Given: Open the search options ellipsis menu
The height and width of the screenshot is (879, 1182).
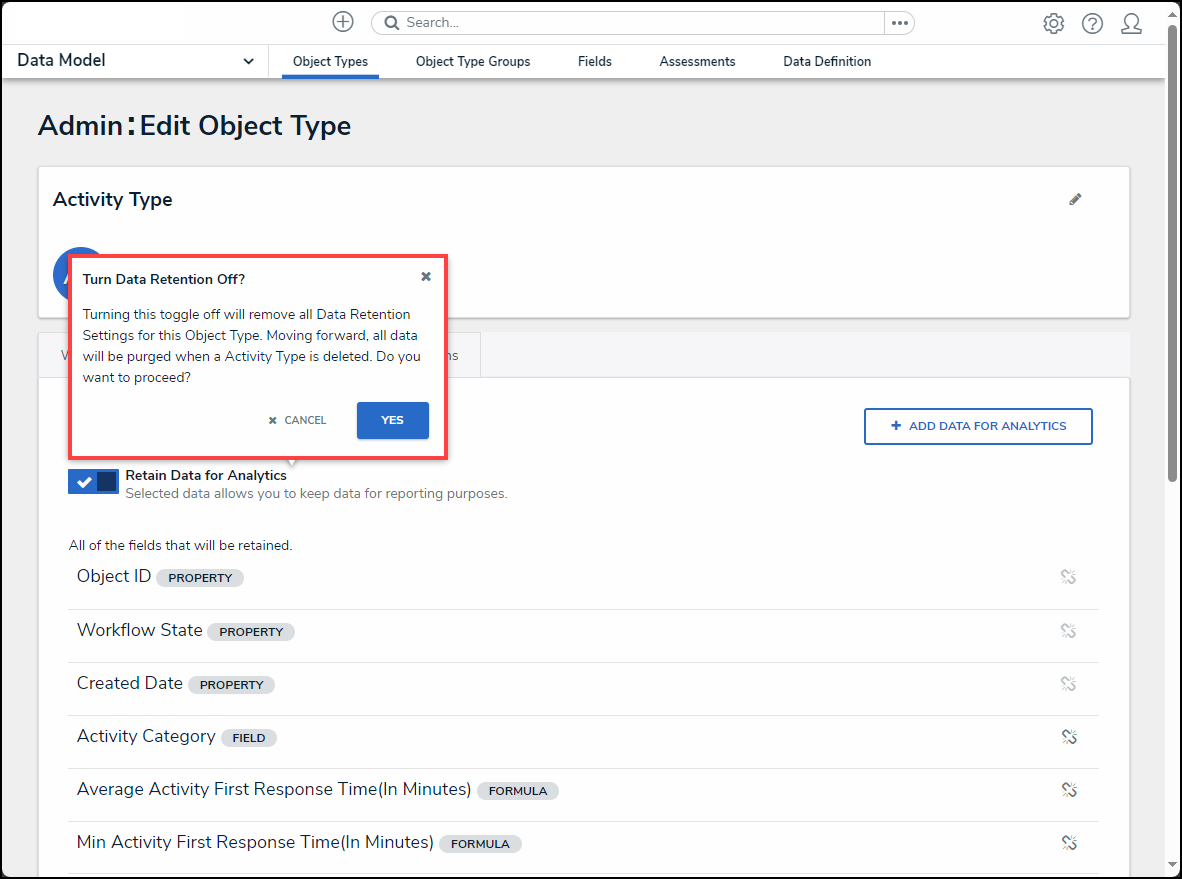Looking at the screenshot, I should [x=899, y=23].
